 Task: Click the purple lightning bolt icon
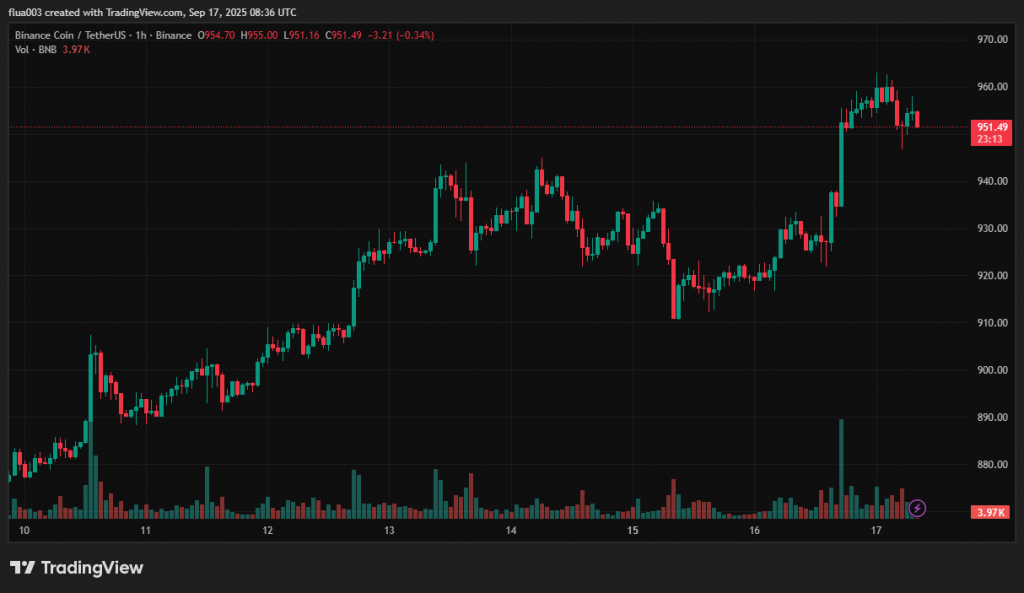click(x=918, y=508)
